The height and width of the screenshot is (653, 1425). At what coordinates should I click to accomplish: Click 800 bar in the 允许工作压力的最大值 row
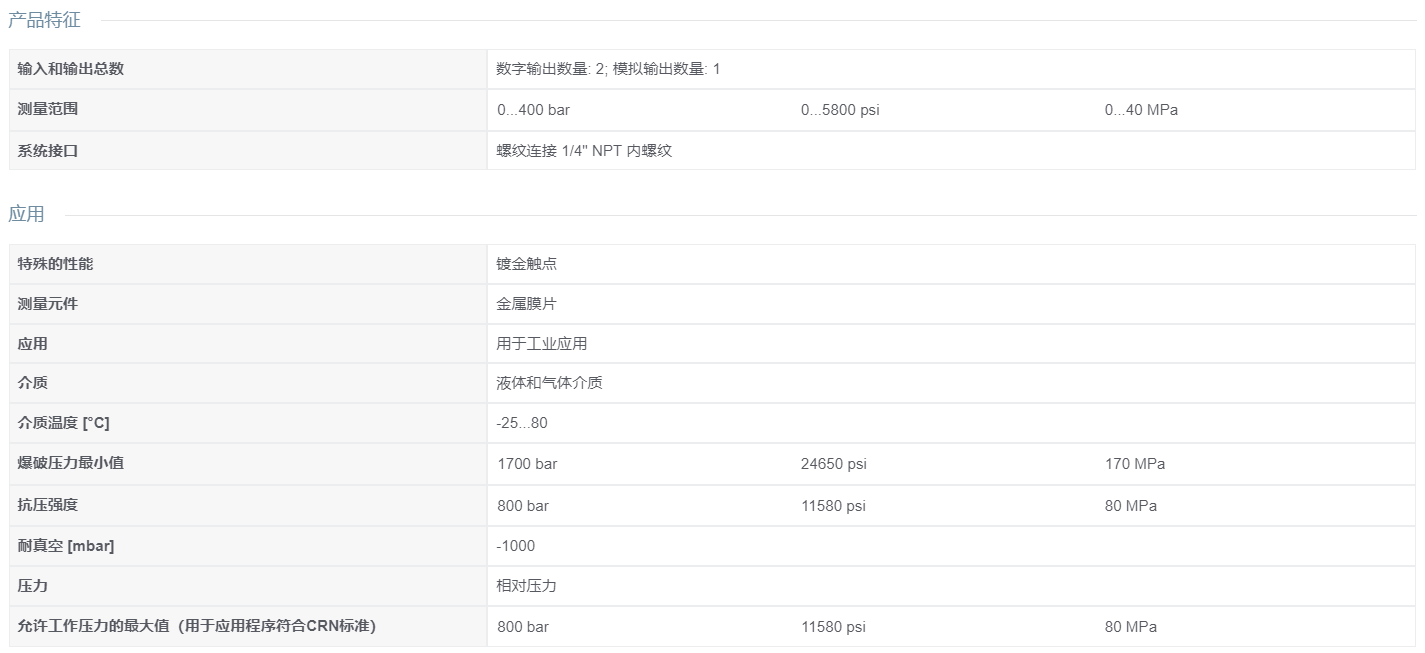[x=523, y=627]
